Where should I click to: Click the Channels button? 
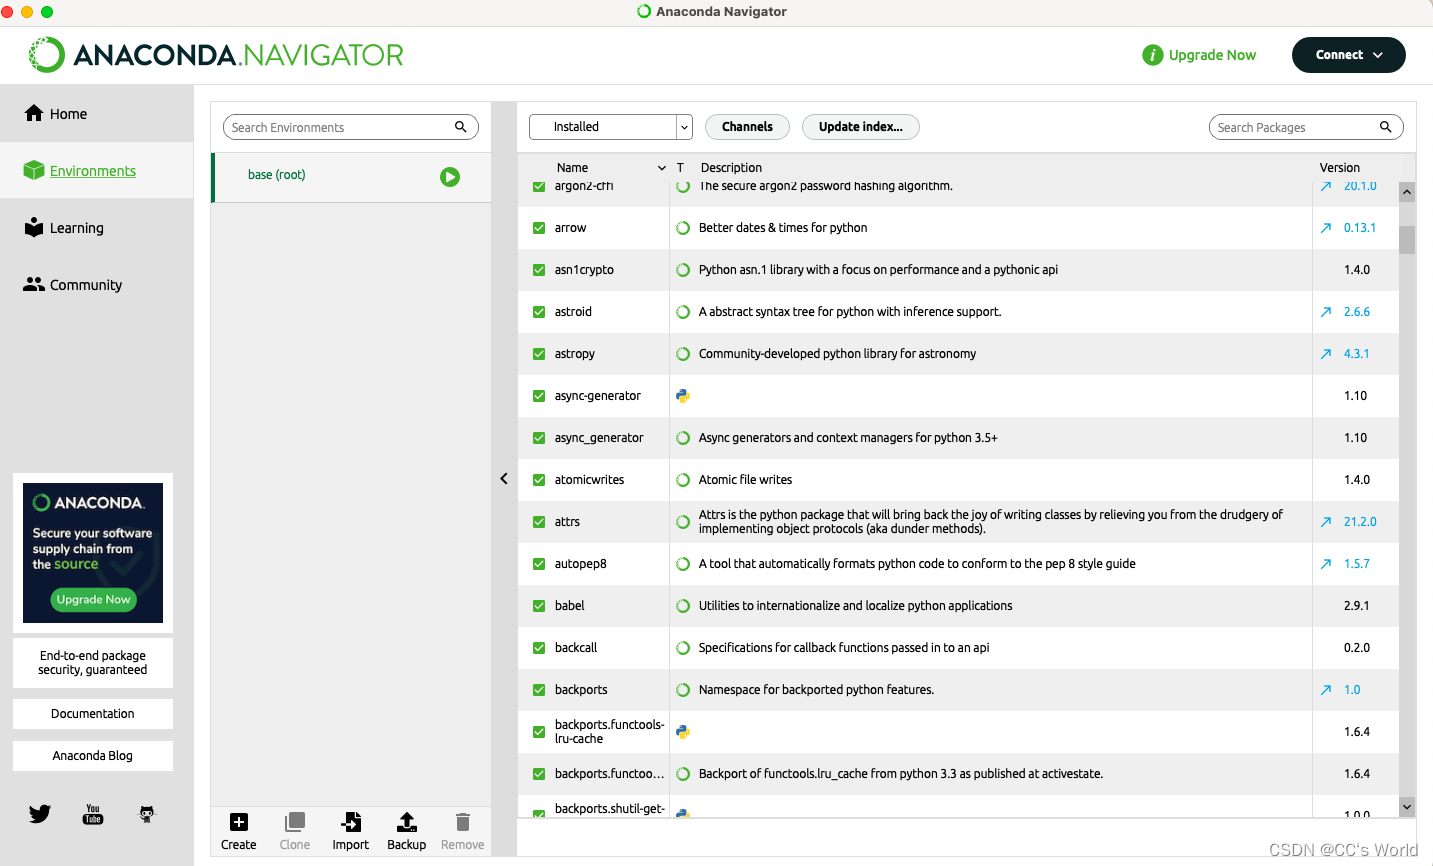pos(747,127)
